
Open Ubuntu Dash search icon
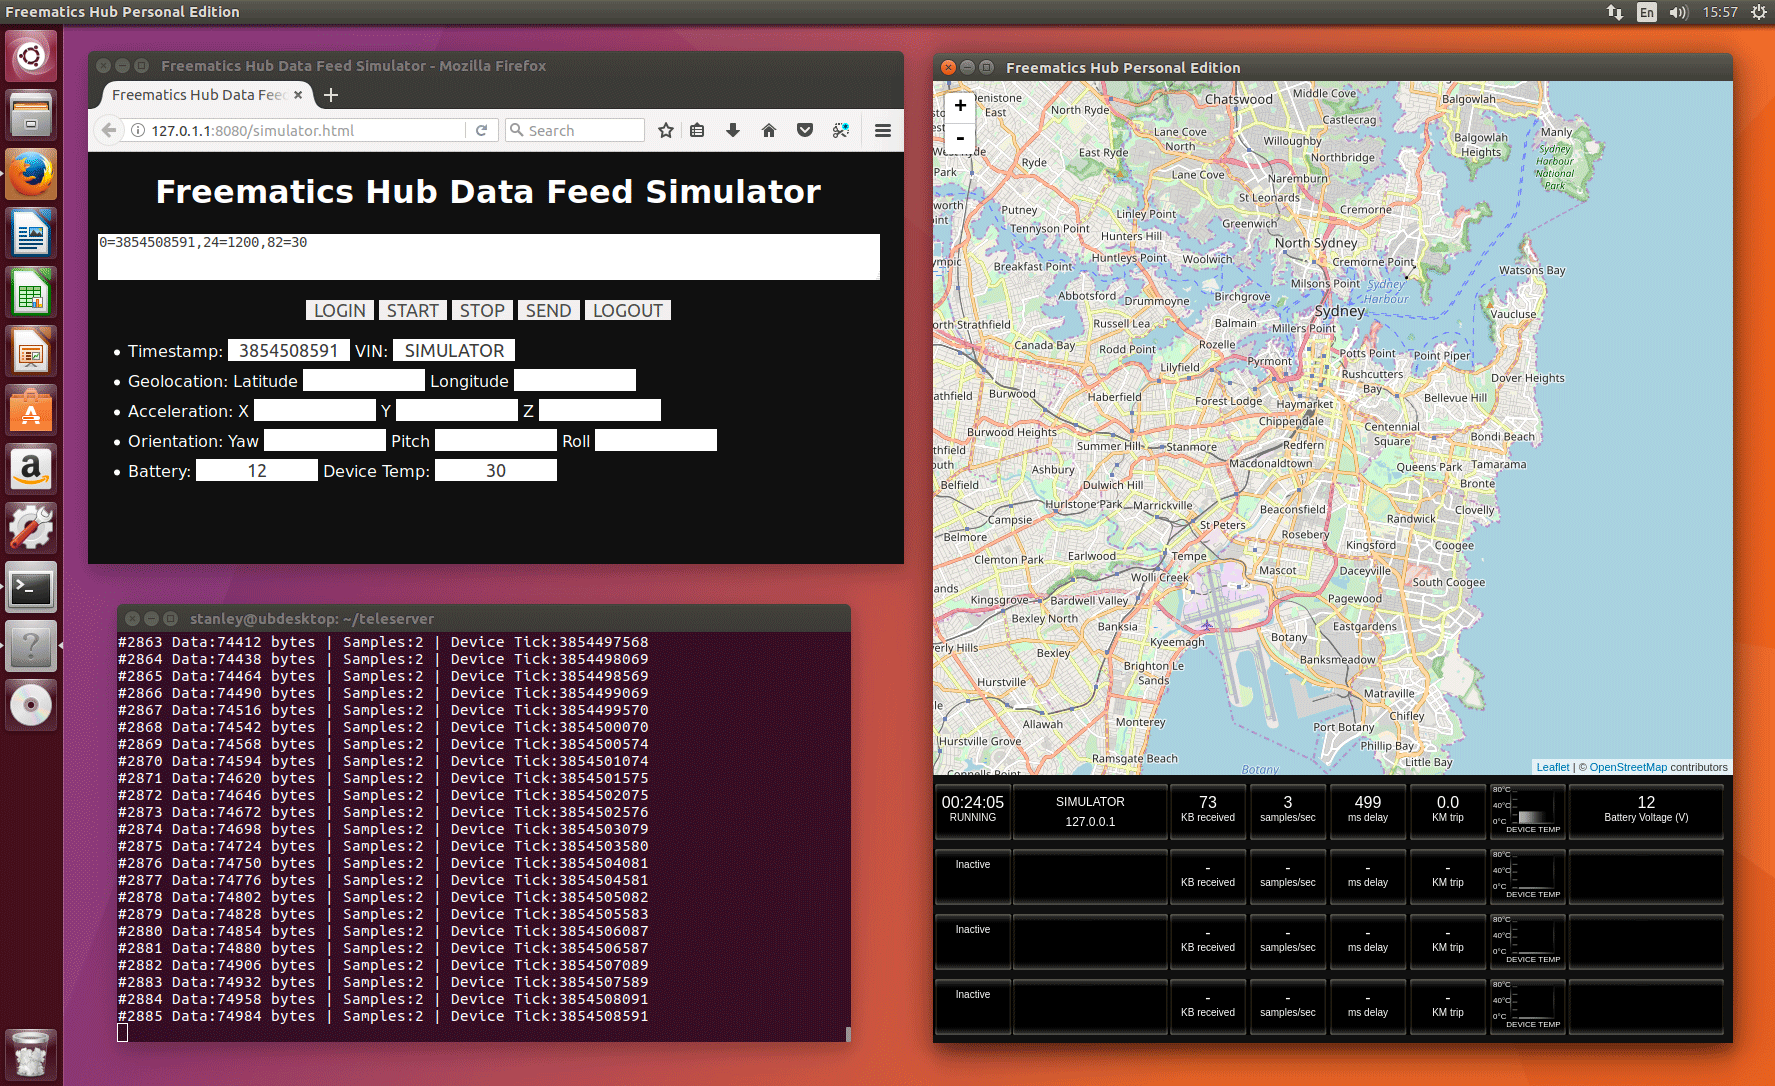click(x=31, y=56)
